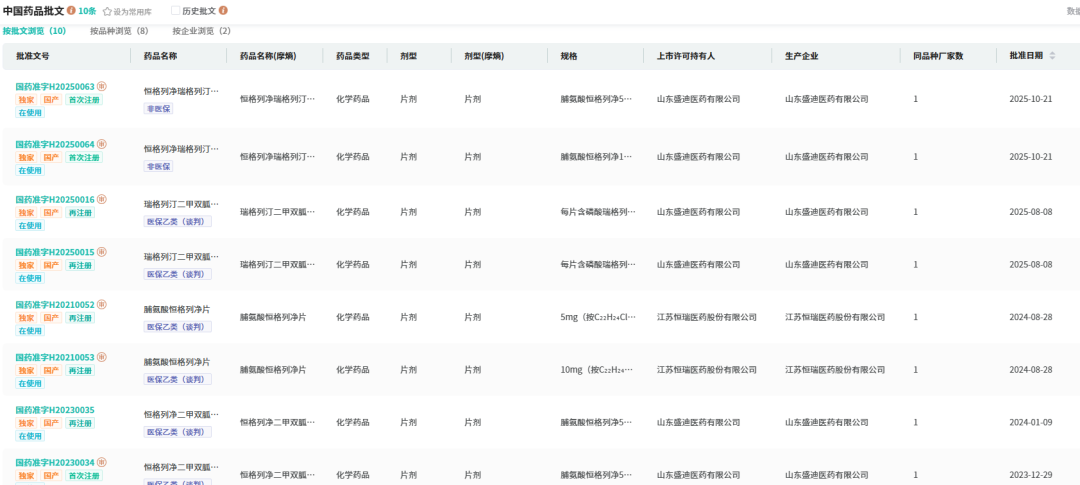Click the circular badge icon after 国药准字H20250016
This screenshot has height=485, width=1080.
(x=102, y=199)
